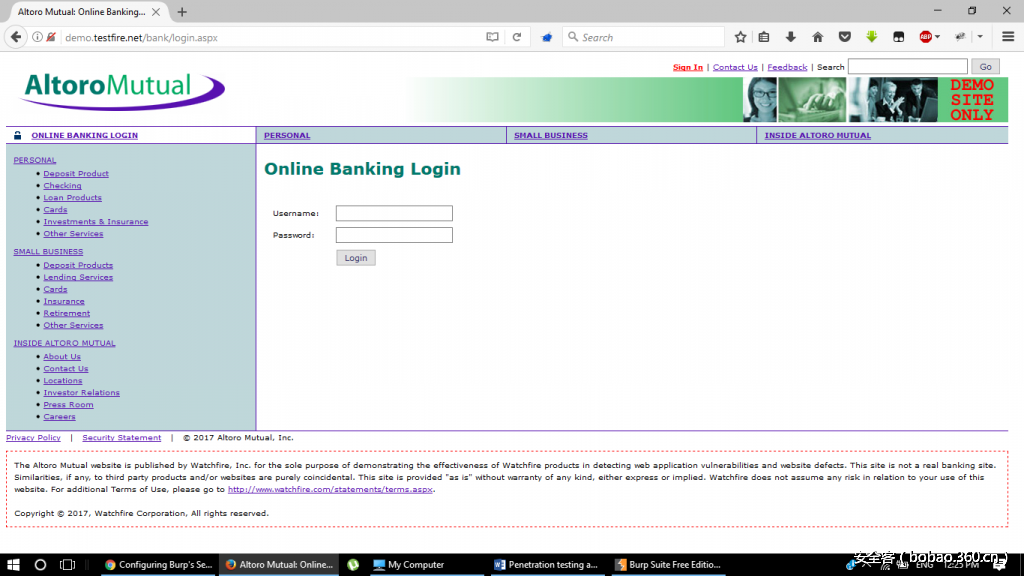This screenshot has height=576, width=1024.
Task: Reload the page using the refresh icon
Action: [517, 36]
